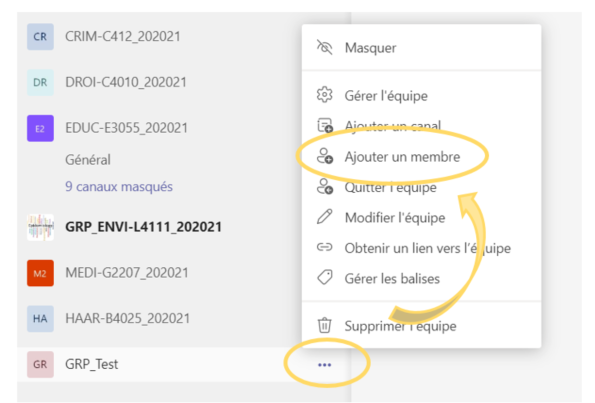Click the add-person icon beside Ajouter un membre
Screen dimensions: 595x403
pyautogui.click(x=325, y=156)
